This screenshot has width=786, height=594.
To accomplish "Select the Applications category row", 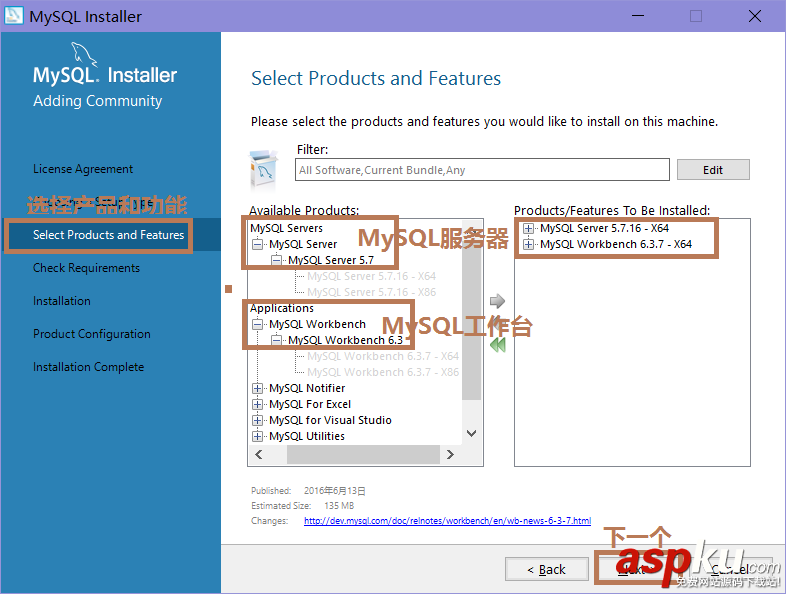I will pyautogui.click(x=282, y=308).
